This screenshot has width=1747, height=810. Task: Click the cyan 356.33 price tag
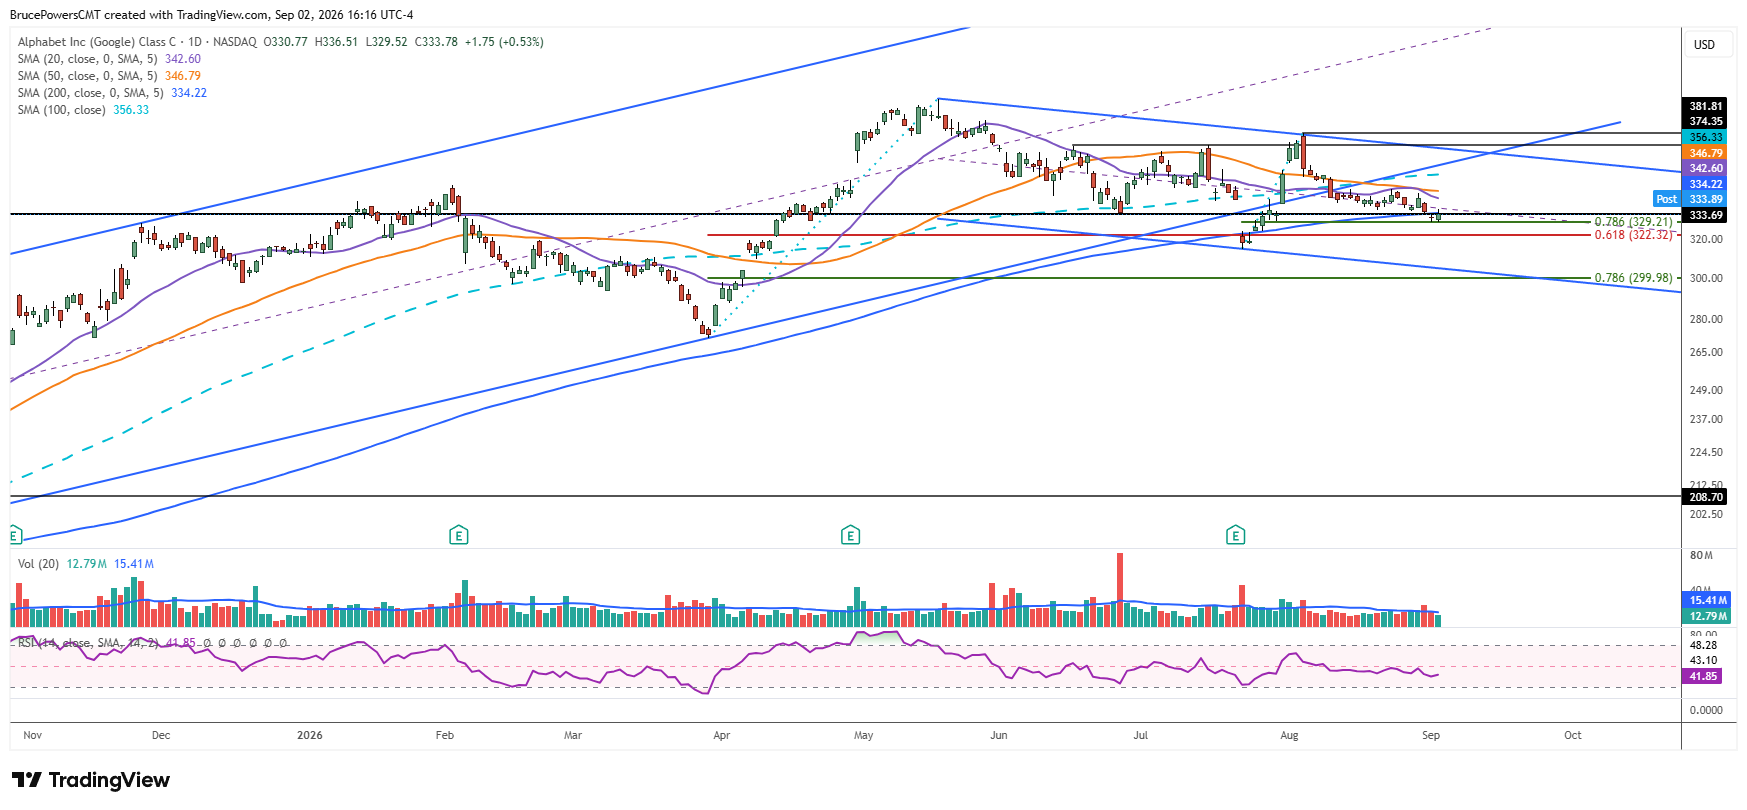tap(1706, 137)
